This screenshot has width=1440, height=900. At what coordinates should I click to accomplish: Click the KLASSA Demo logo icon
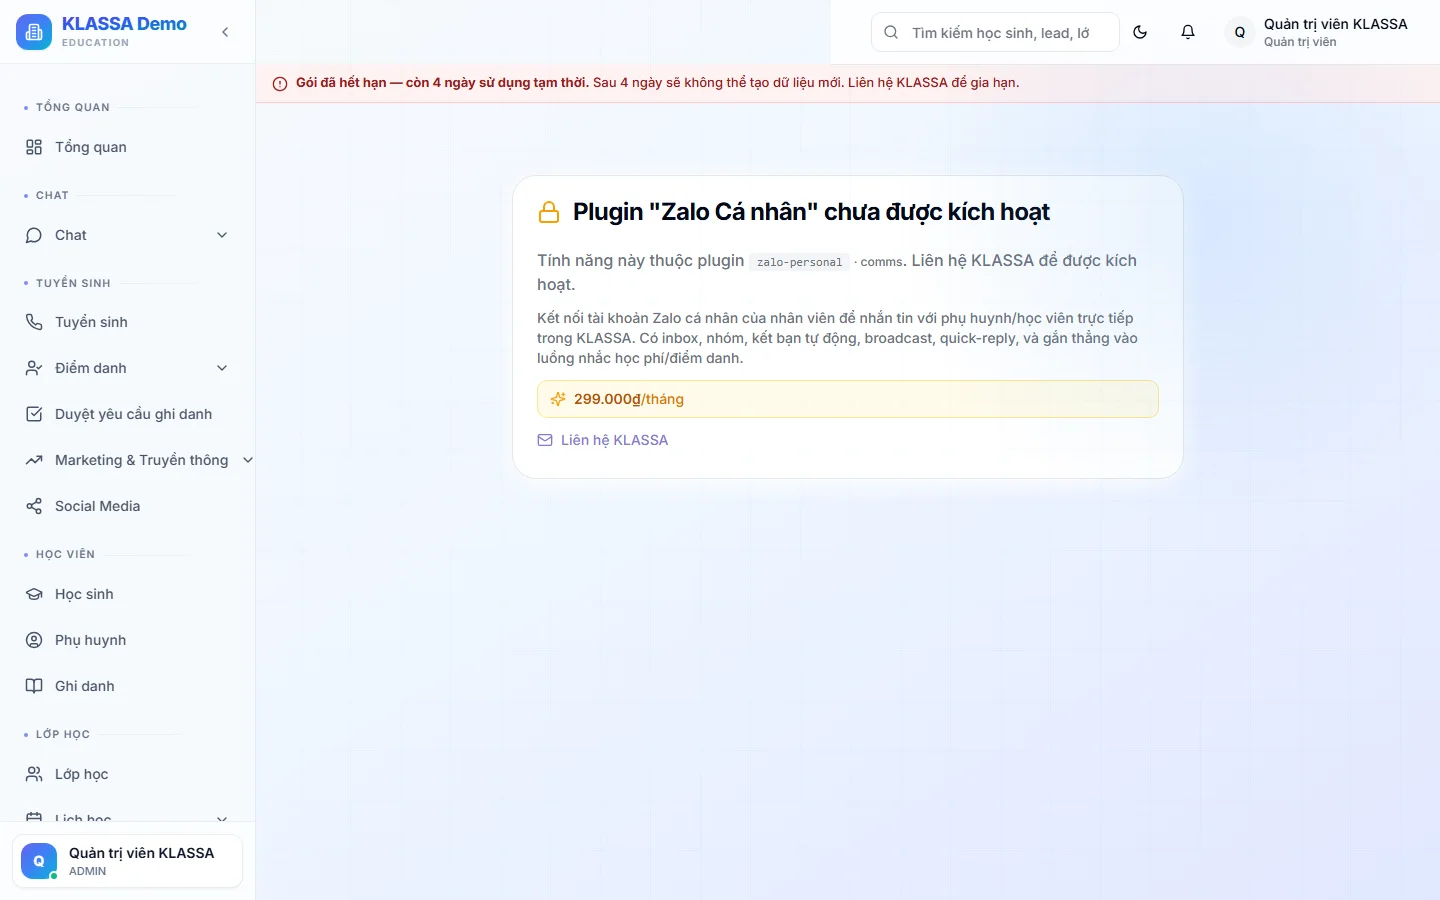click(x=34, y=32)
